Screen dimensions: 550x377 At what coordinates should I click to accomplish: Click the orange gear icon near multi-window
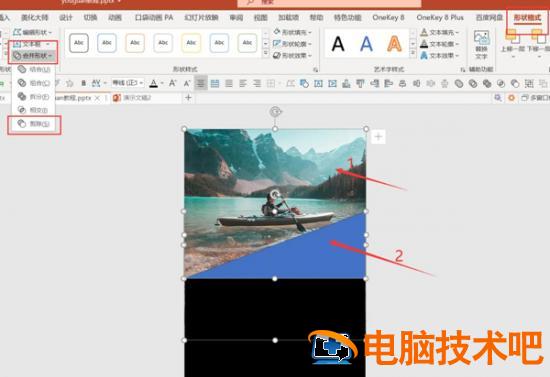[x=511, y=98]
